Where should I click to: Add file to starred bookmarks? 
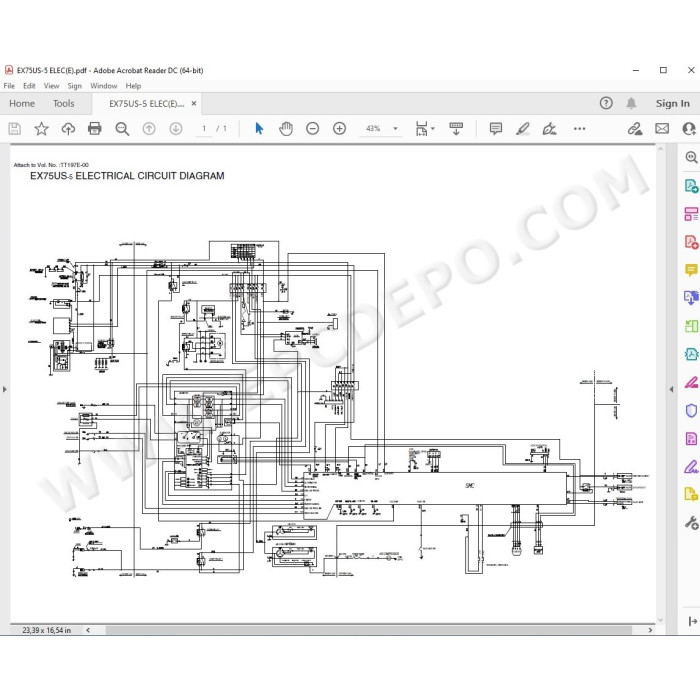tap(42, 129)
